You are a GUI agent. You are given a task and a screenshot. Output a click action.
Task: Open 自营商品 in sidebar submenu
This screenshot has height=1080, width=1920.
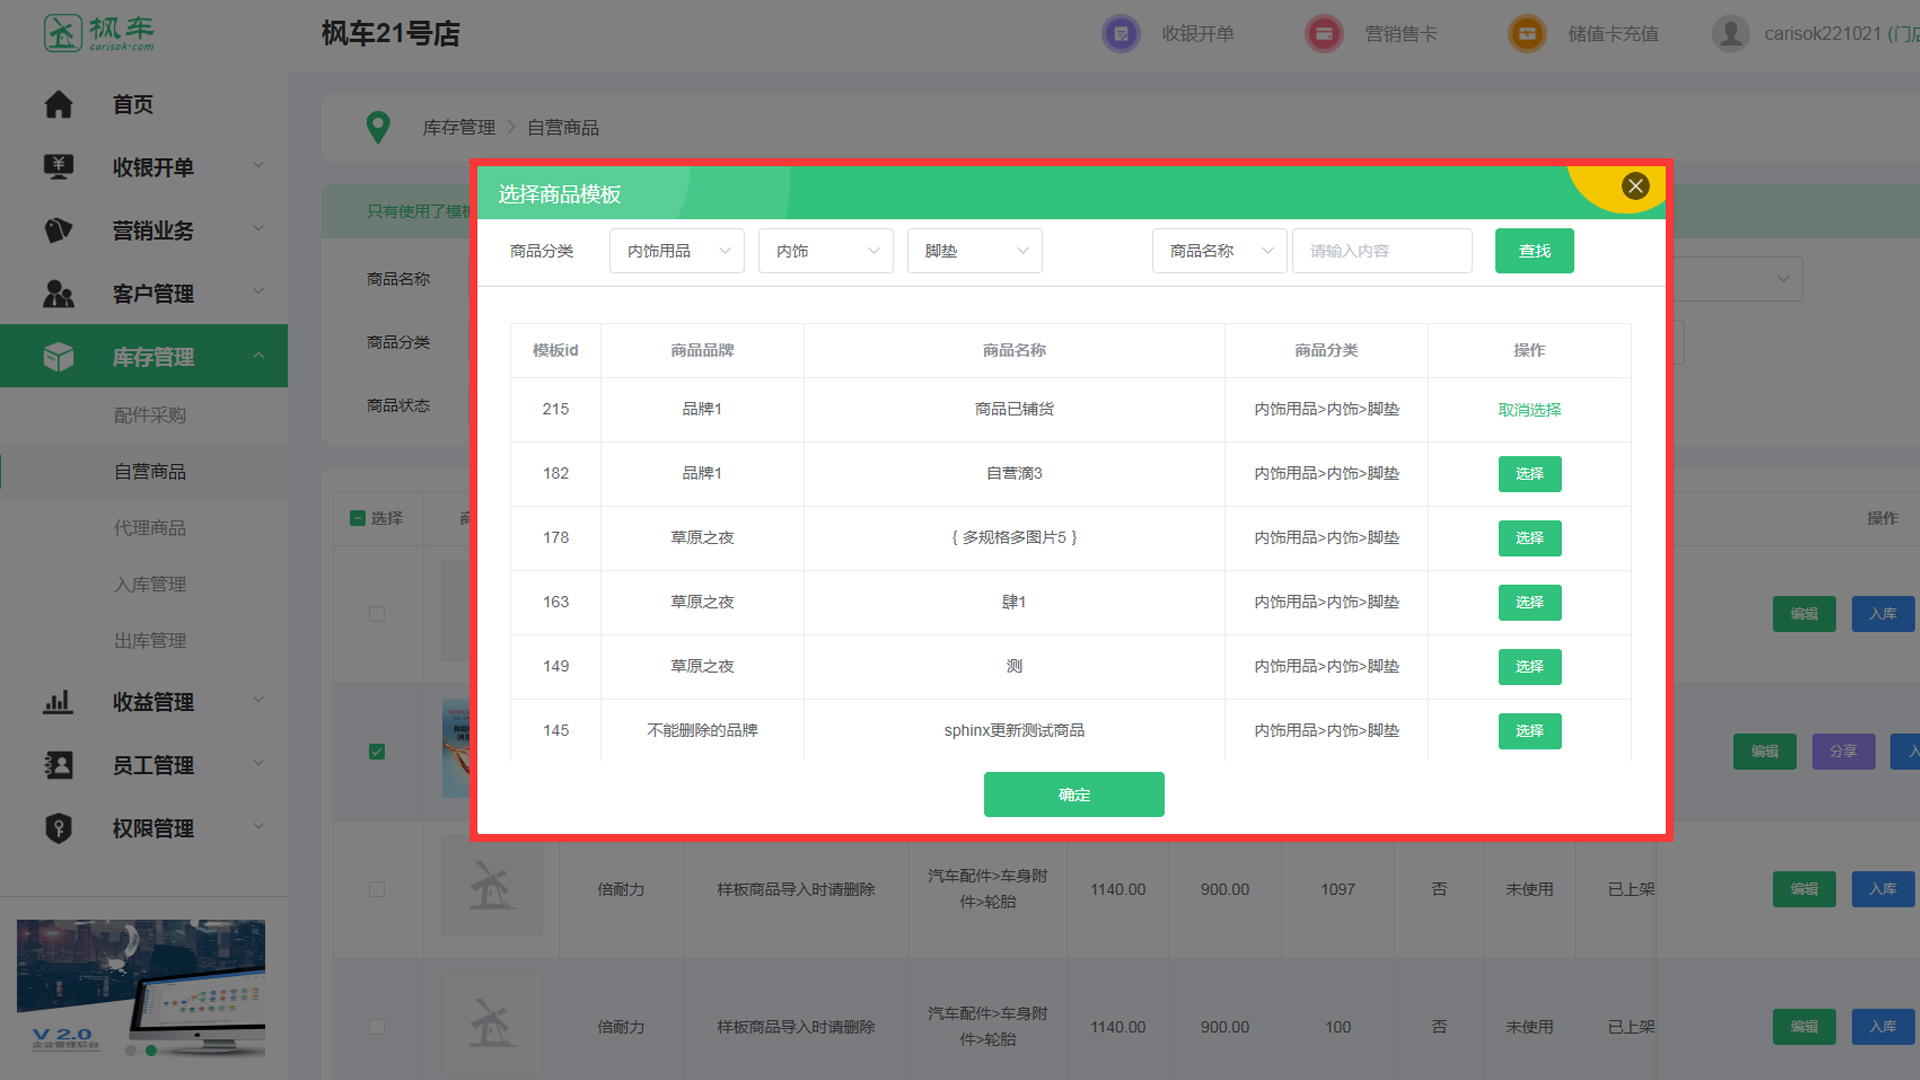click(x=150, y=471)
